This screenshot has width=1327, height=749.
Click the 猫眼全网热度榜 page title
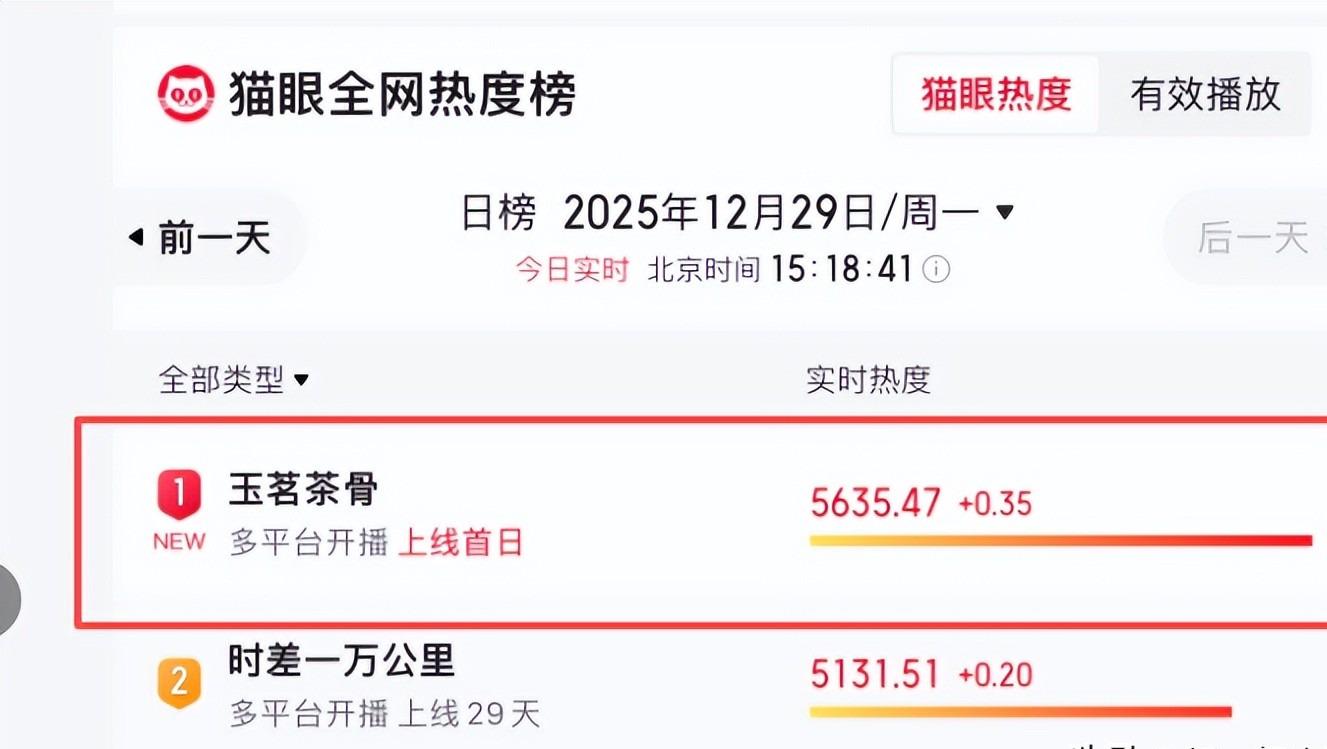point(402,96)
